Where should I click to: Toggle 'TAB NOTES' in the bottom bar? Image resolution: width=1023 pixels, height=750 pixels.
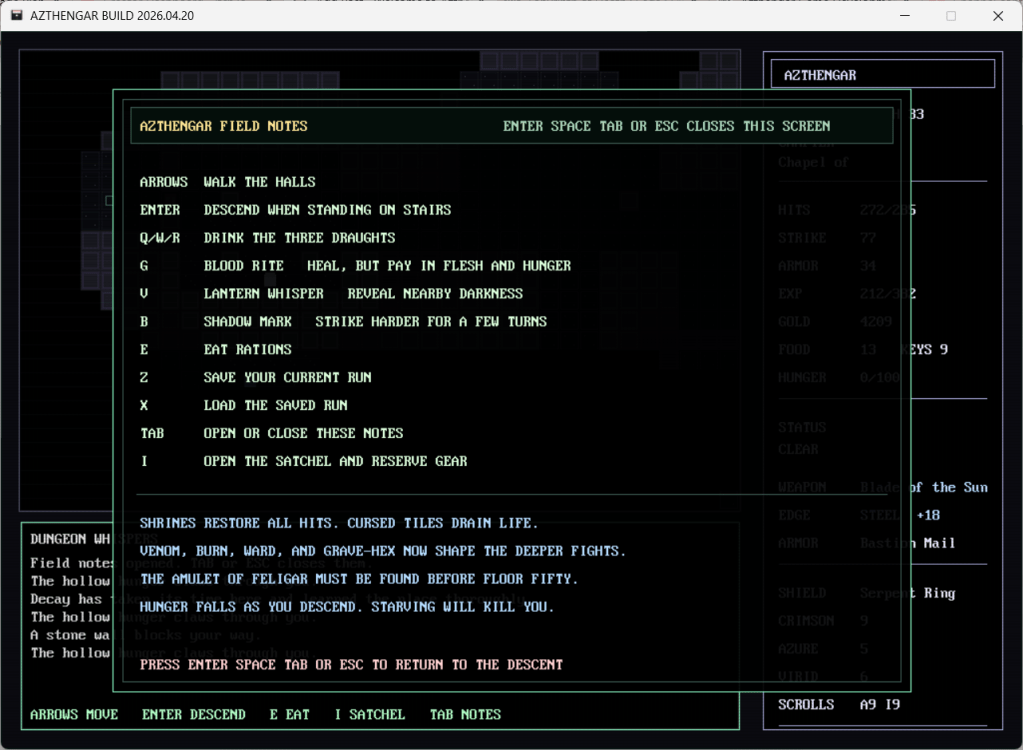(465, 715)
